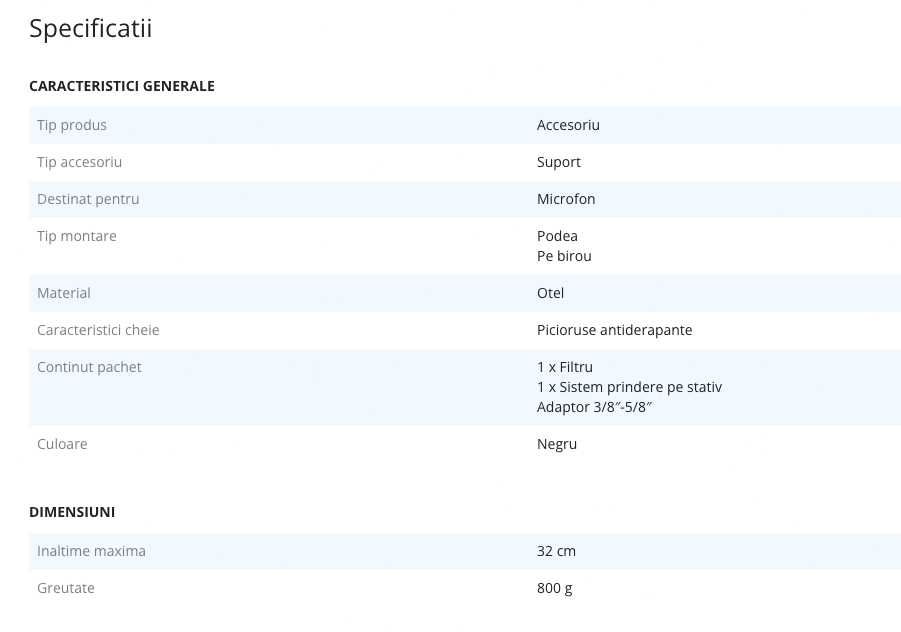Click the Tip montare label
The image size is (901, 632).
click(x=77, y=236)
